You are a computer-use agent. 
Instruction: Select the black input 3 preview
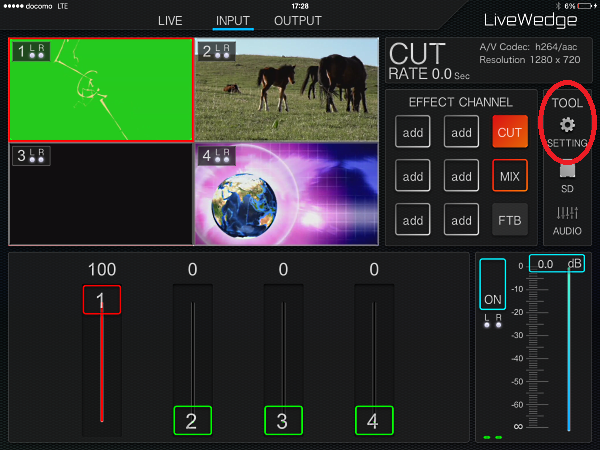101,194
